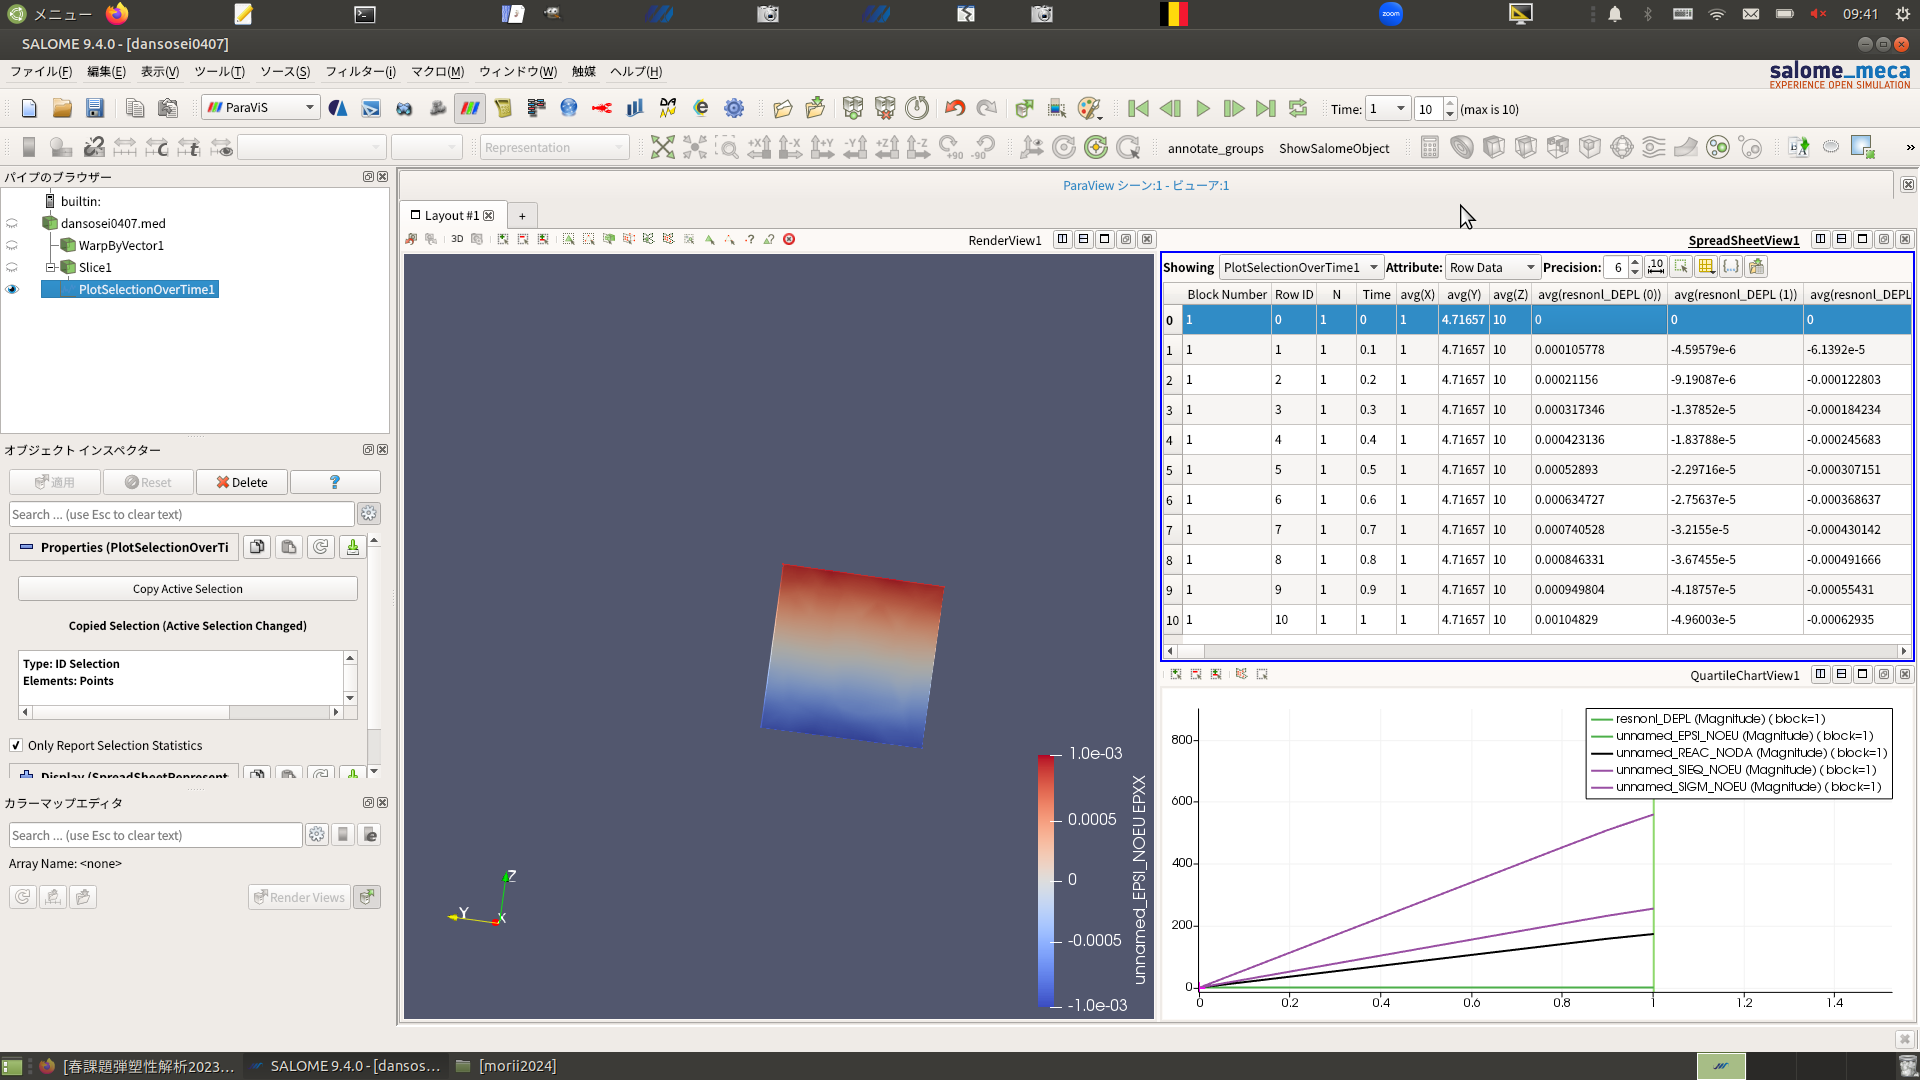Click the Copy Active Selection button
The height and width of the screenshot is (1080, 1920).
(x=188, y=589)
